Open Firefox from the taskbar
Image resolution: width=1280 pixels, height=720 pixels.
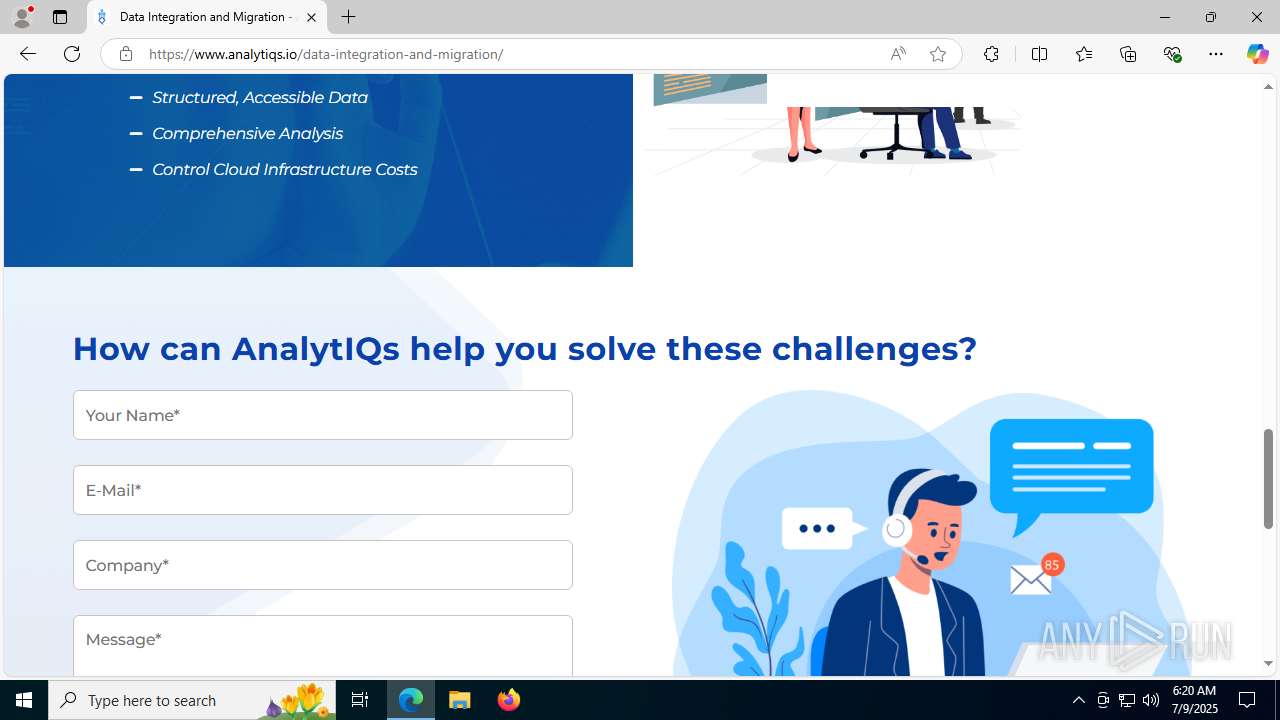[x=508, y=700]
